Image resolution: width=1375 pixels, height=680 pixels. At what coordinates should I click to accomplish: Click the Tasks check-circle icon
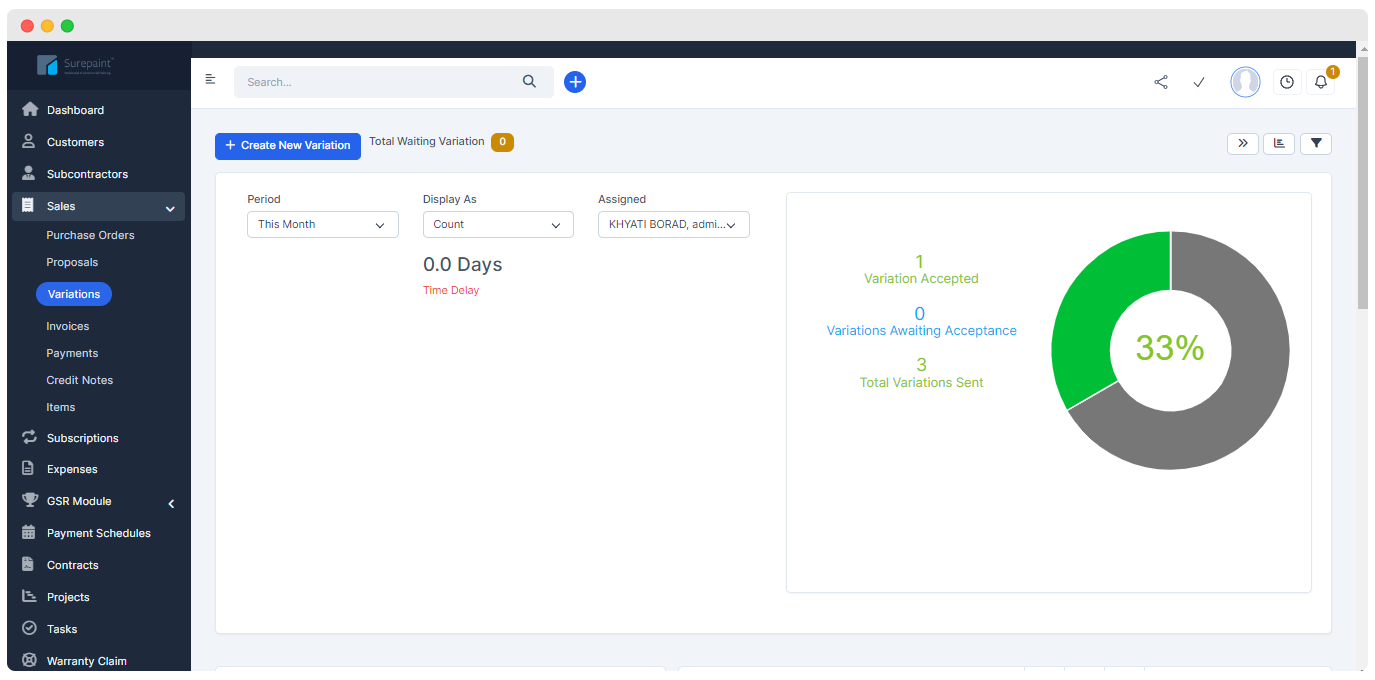(x=30, y=629)
